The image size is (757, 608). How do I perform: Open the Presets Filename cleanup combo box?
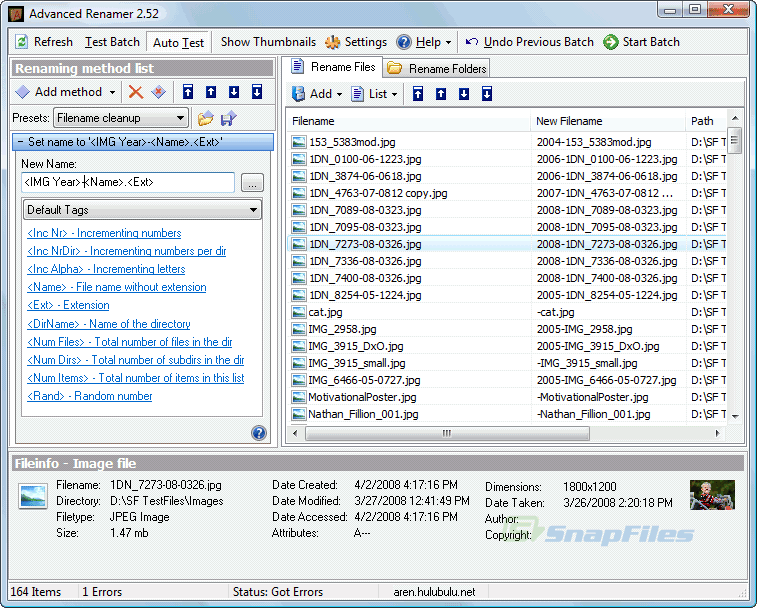coord(121,118)
